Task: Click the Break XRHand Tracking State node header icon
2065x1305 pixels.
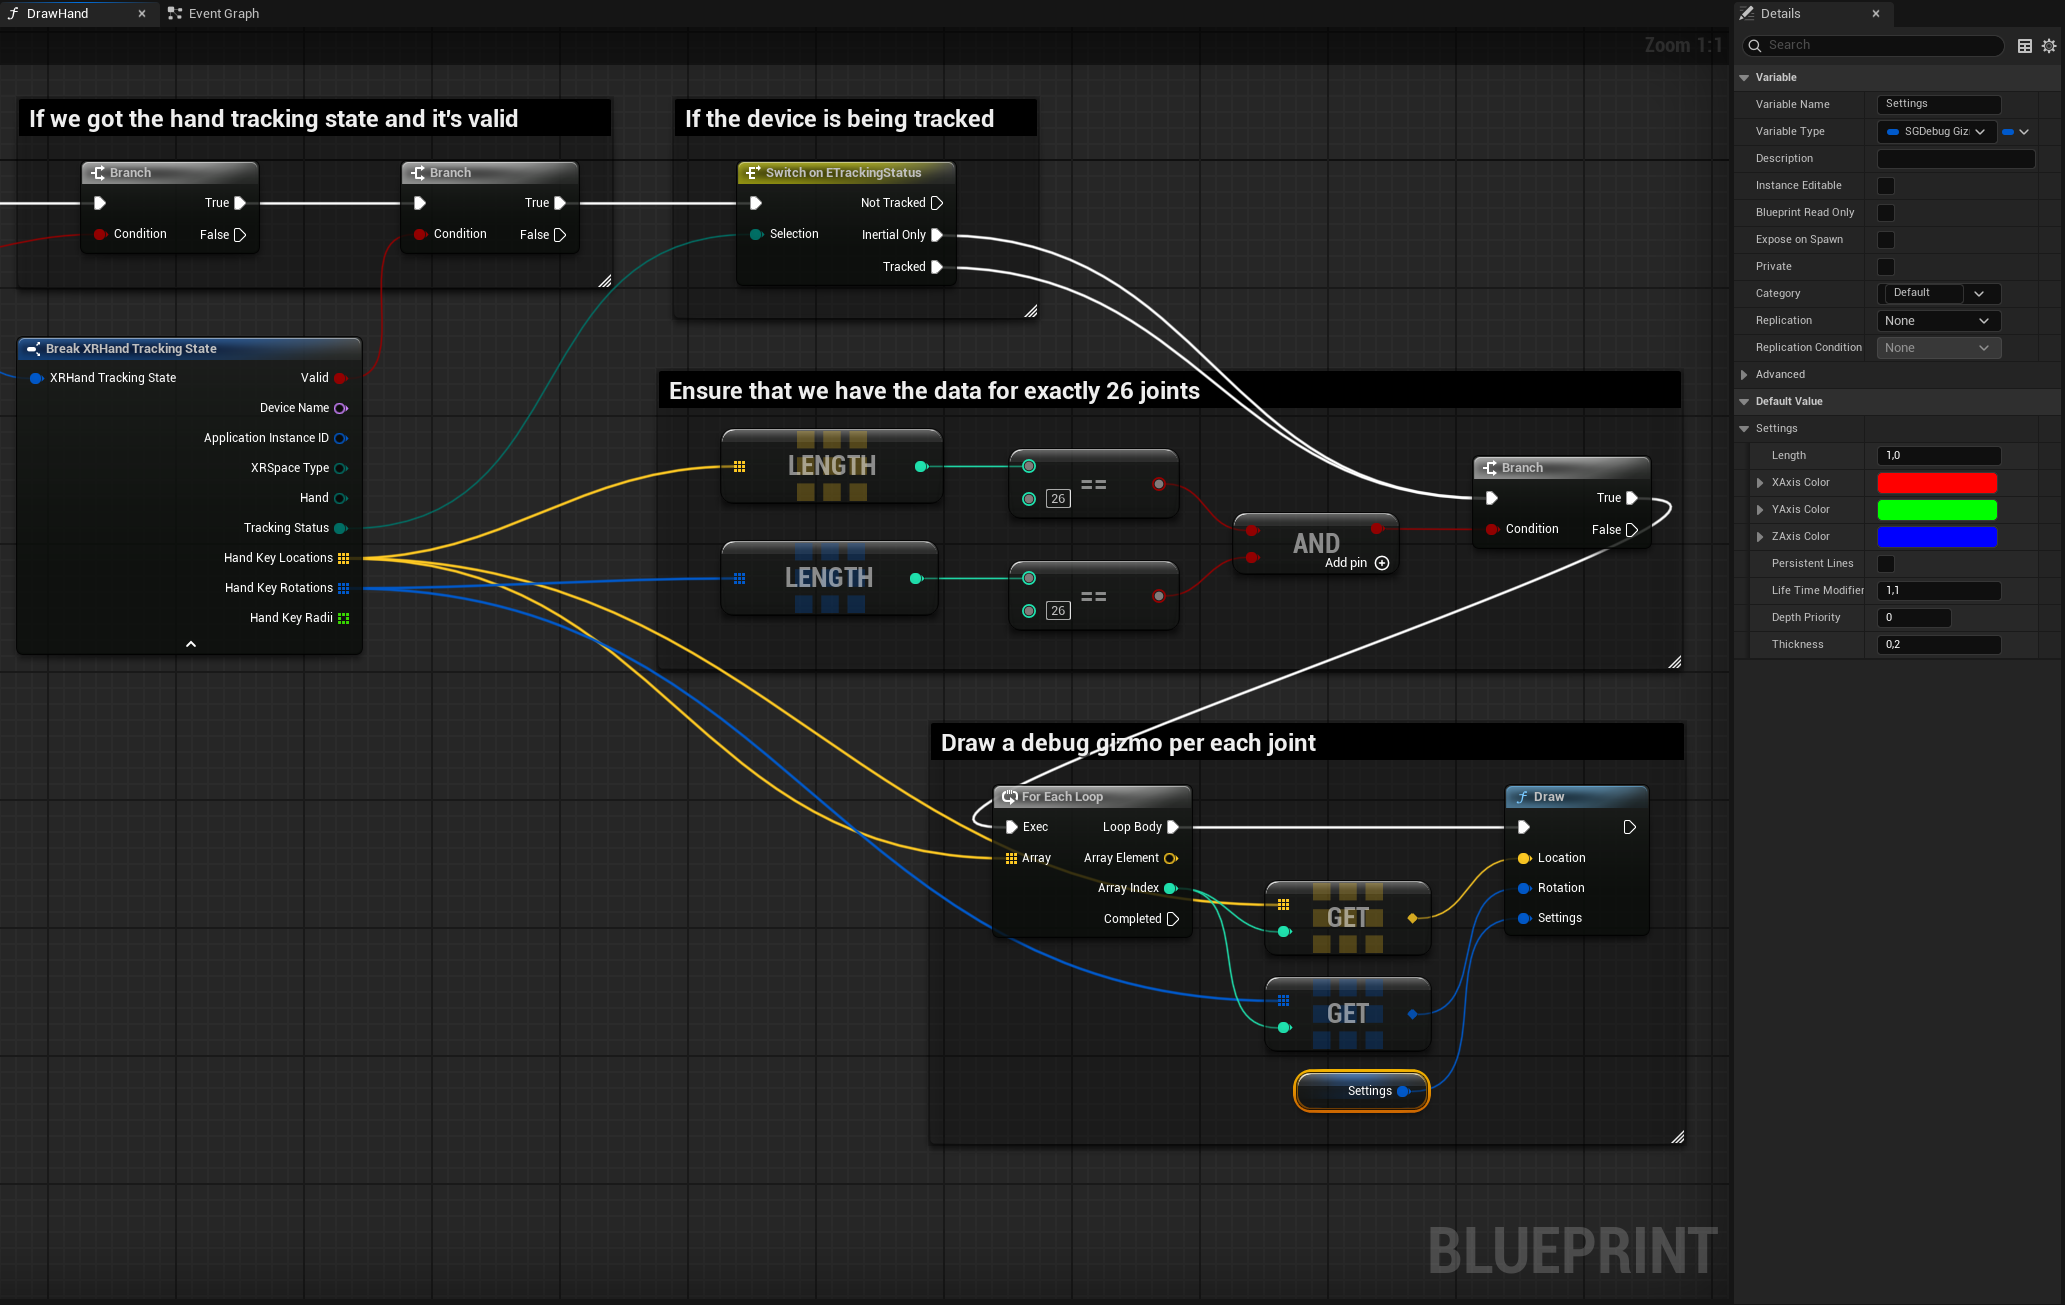Action: (x=35, y=348)
